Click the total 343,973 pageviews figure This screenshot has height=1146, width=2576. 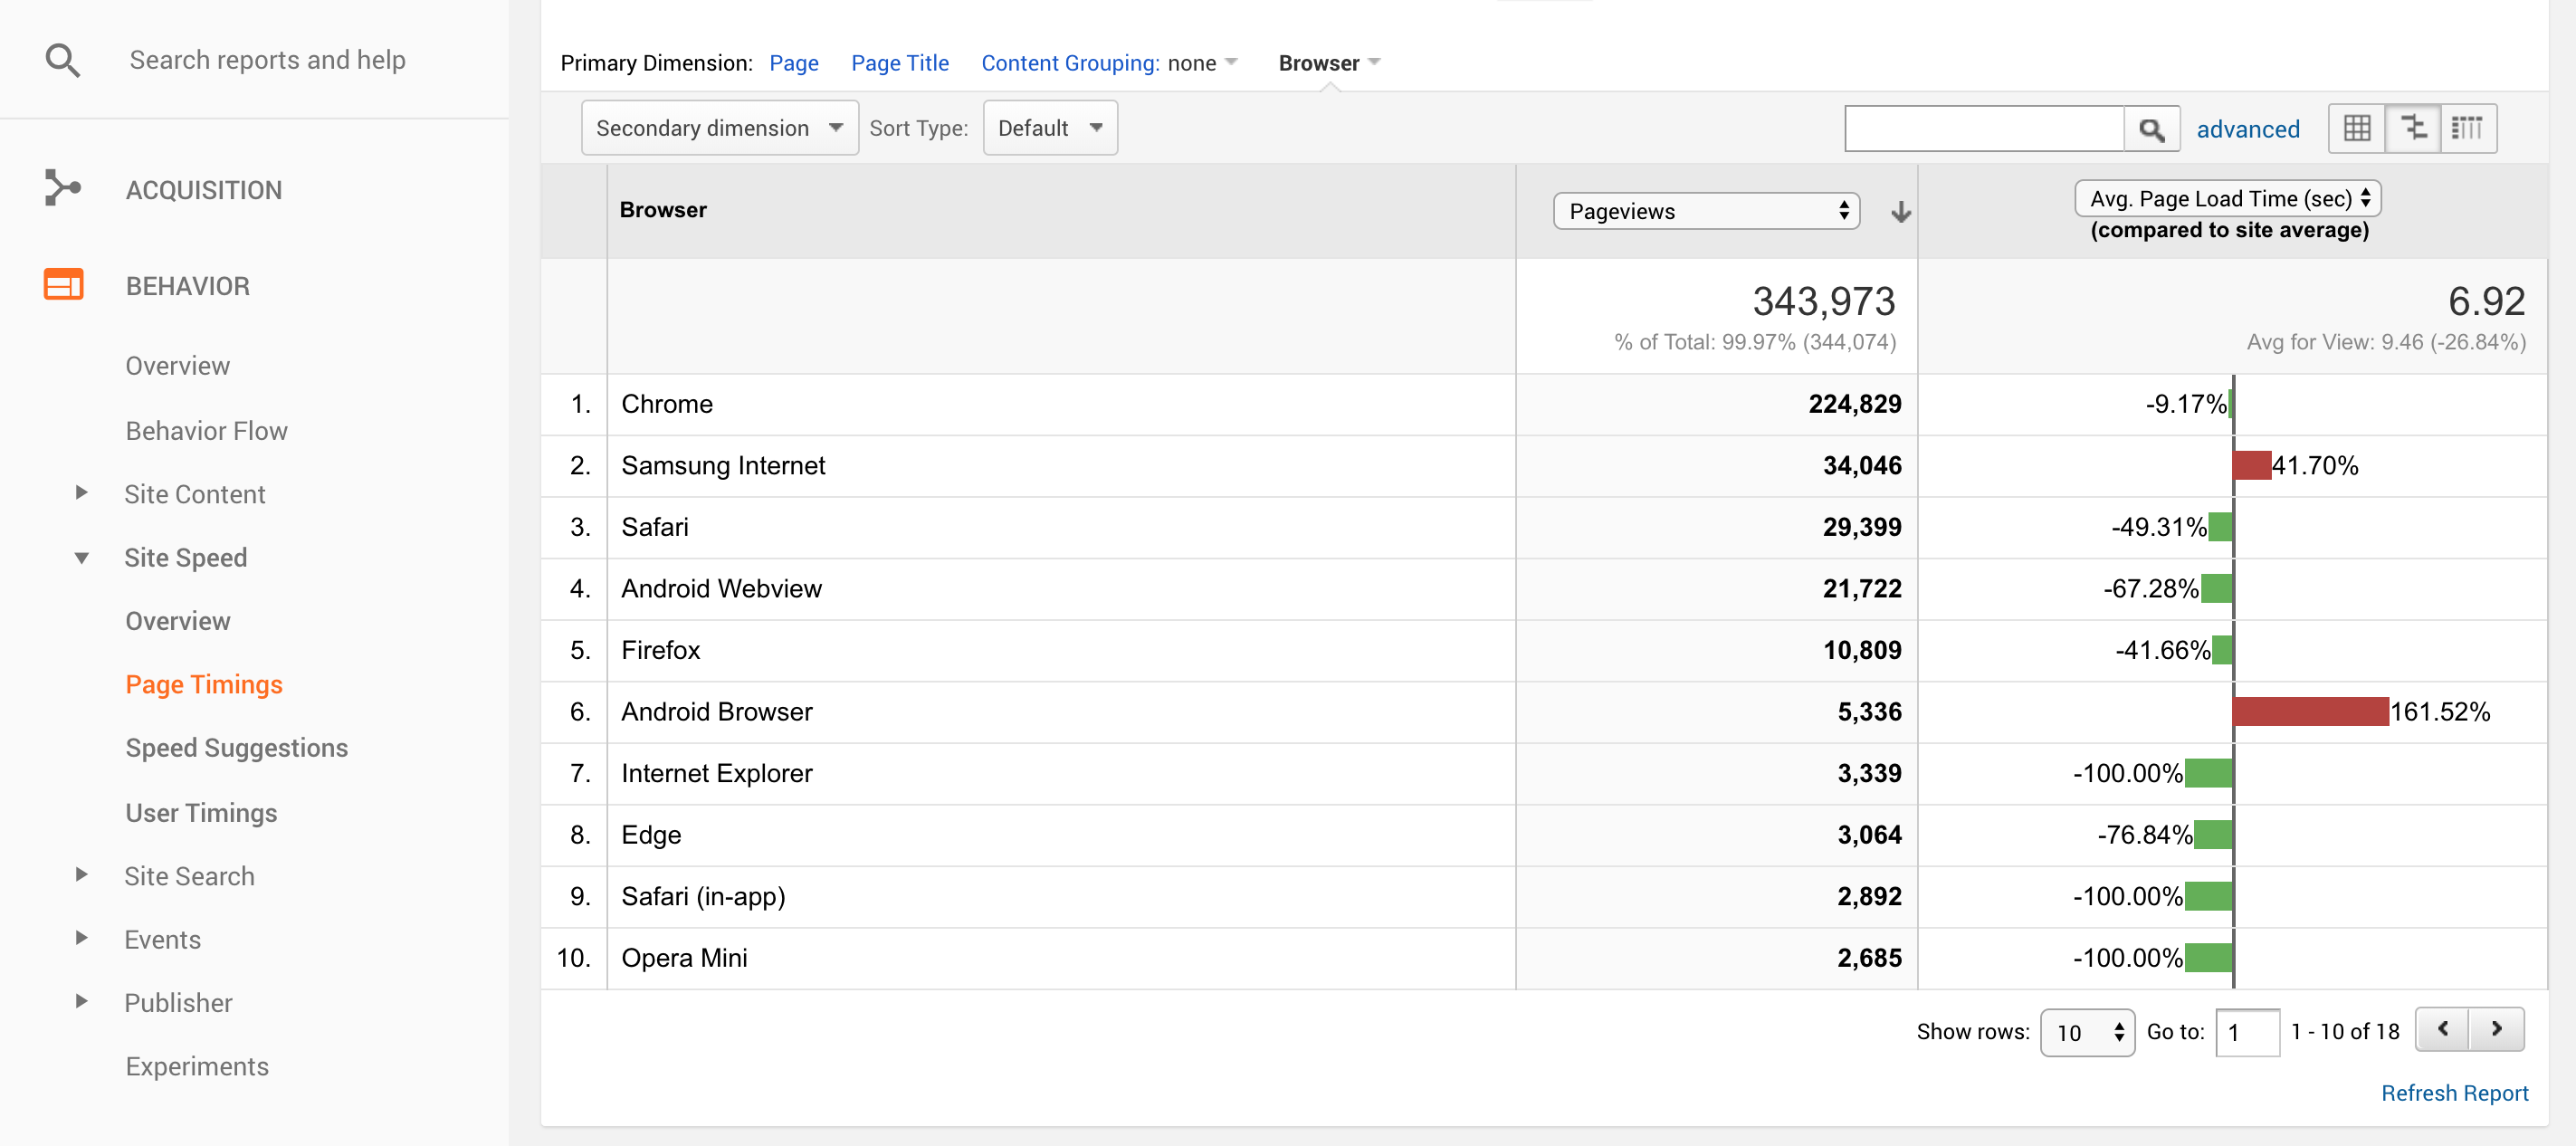point(1824,301)
